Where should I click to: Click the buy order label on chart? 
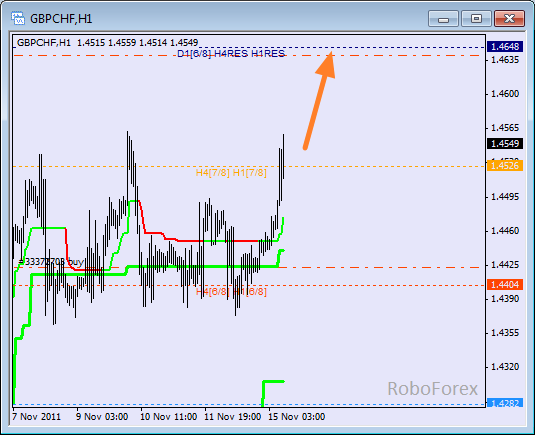point(51,262)
